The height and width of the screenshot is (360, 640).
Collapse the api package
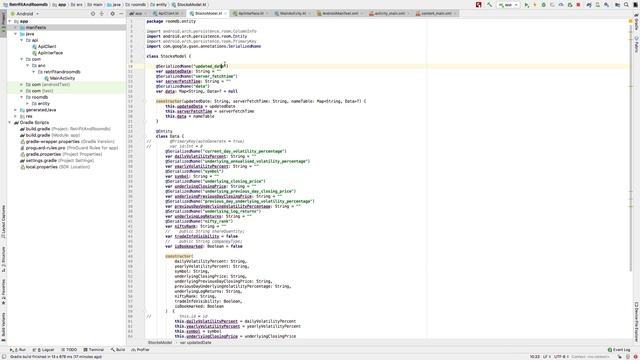[22, 40]
